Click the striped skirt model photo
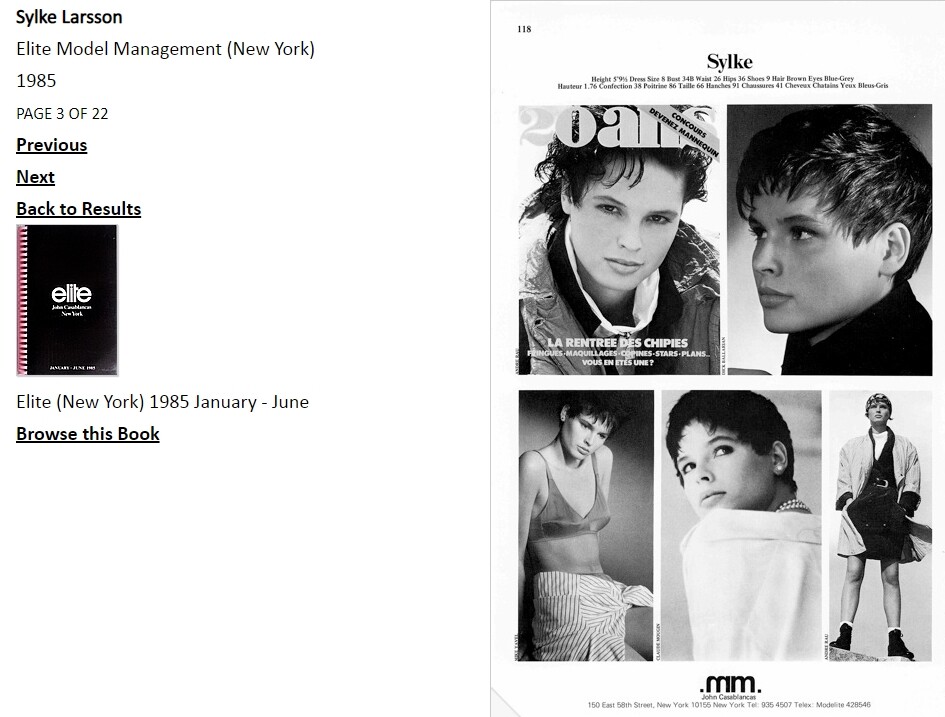The image size is (945, 717). (586, 525)
